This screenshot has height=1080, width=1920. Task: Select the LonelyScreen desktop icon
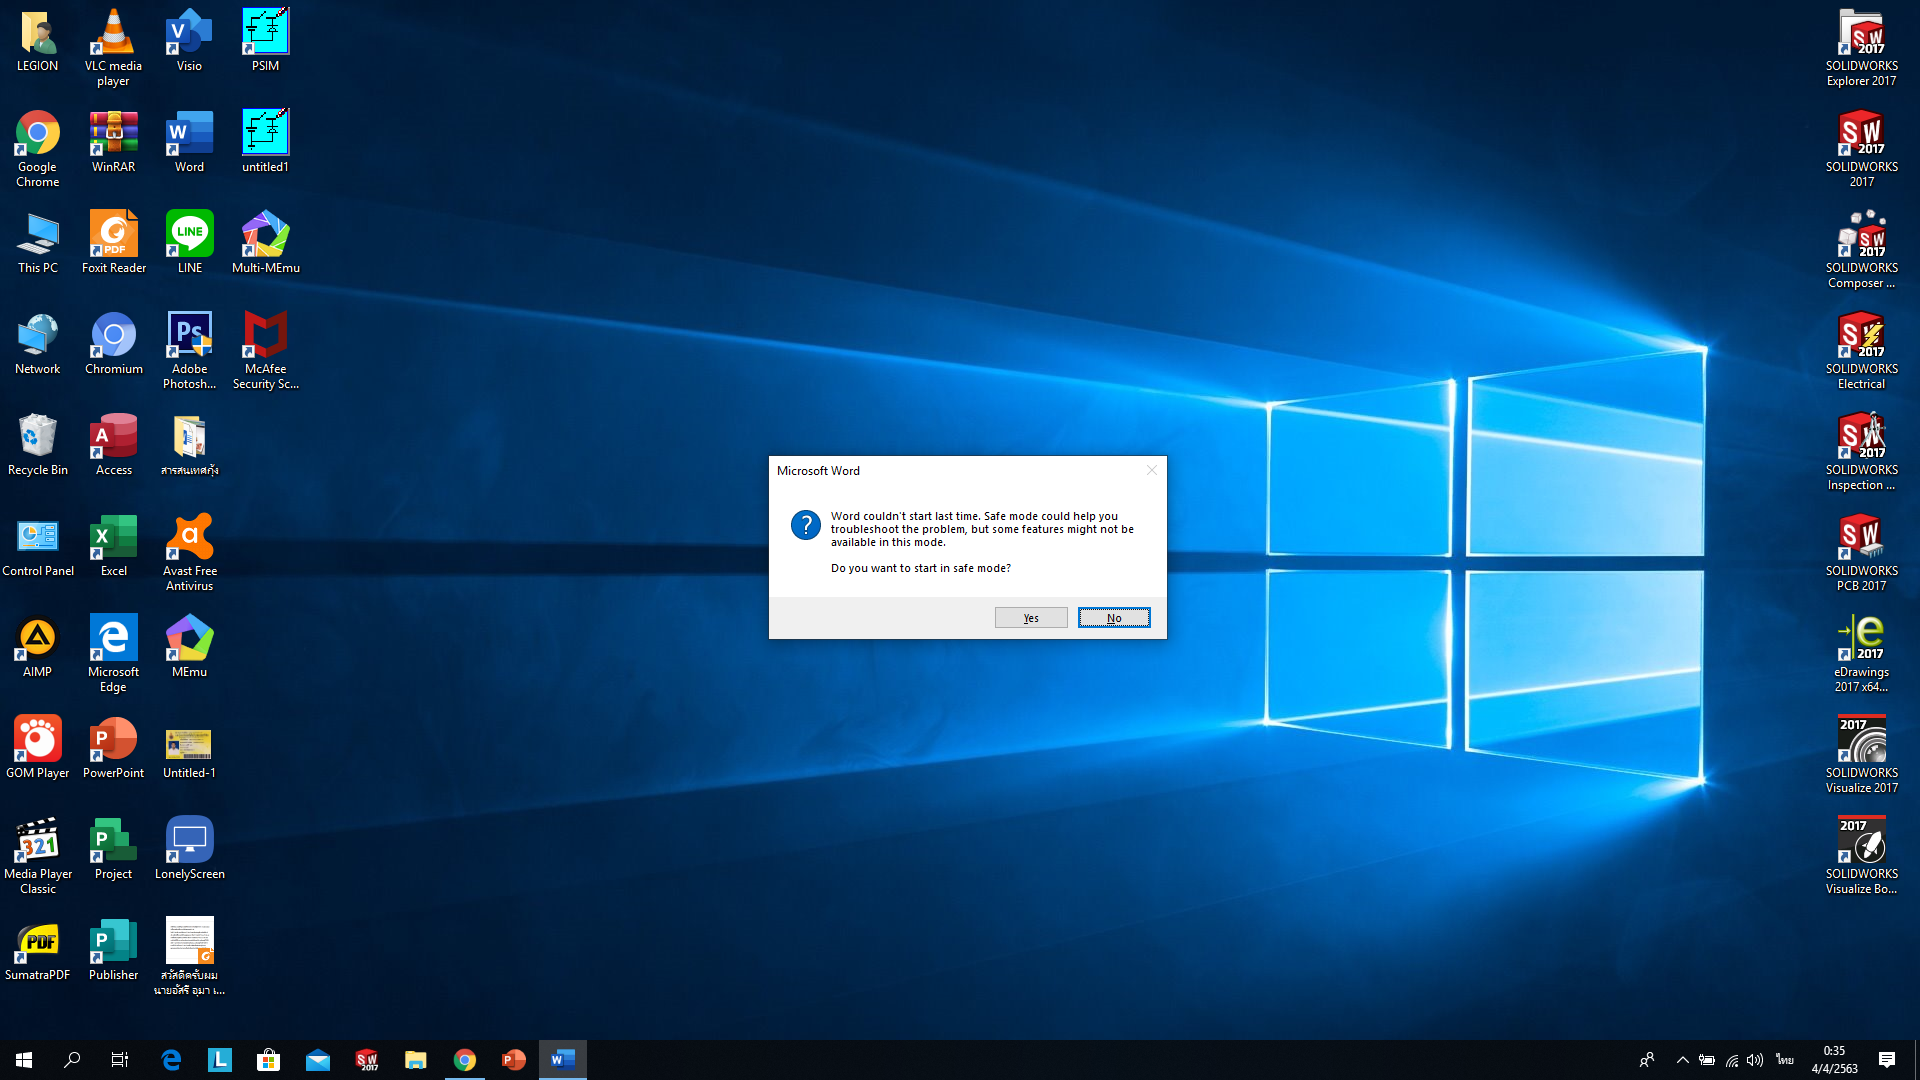(189, 849)
